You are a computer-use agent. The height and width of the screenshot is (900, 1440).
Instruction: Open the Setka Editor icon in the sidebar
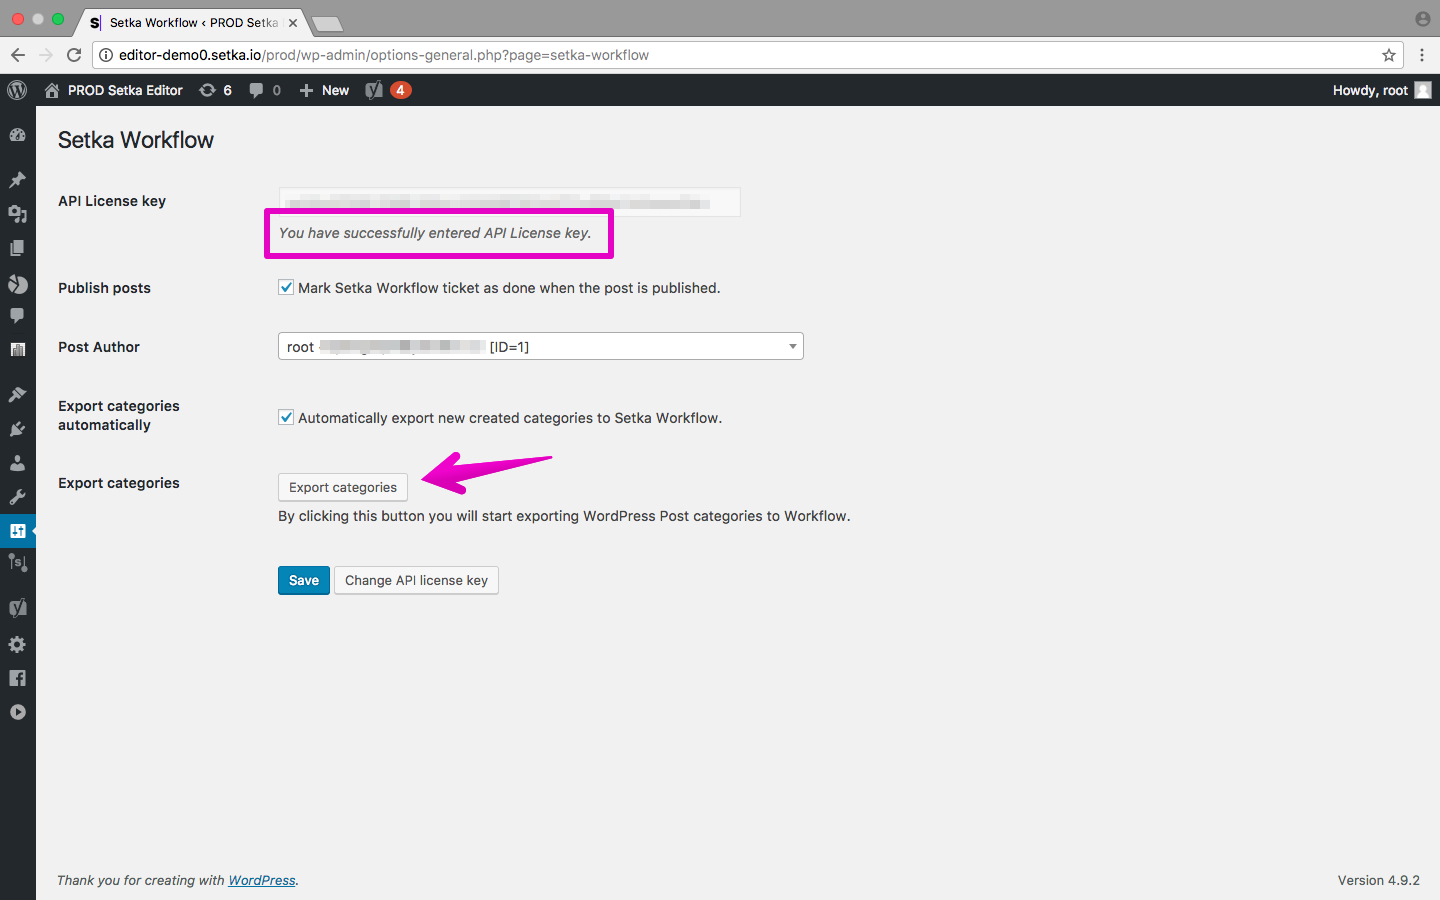point(17,563)
